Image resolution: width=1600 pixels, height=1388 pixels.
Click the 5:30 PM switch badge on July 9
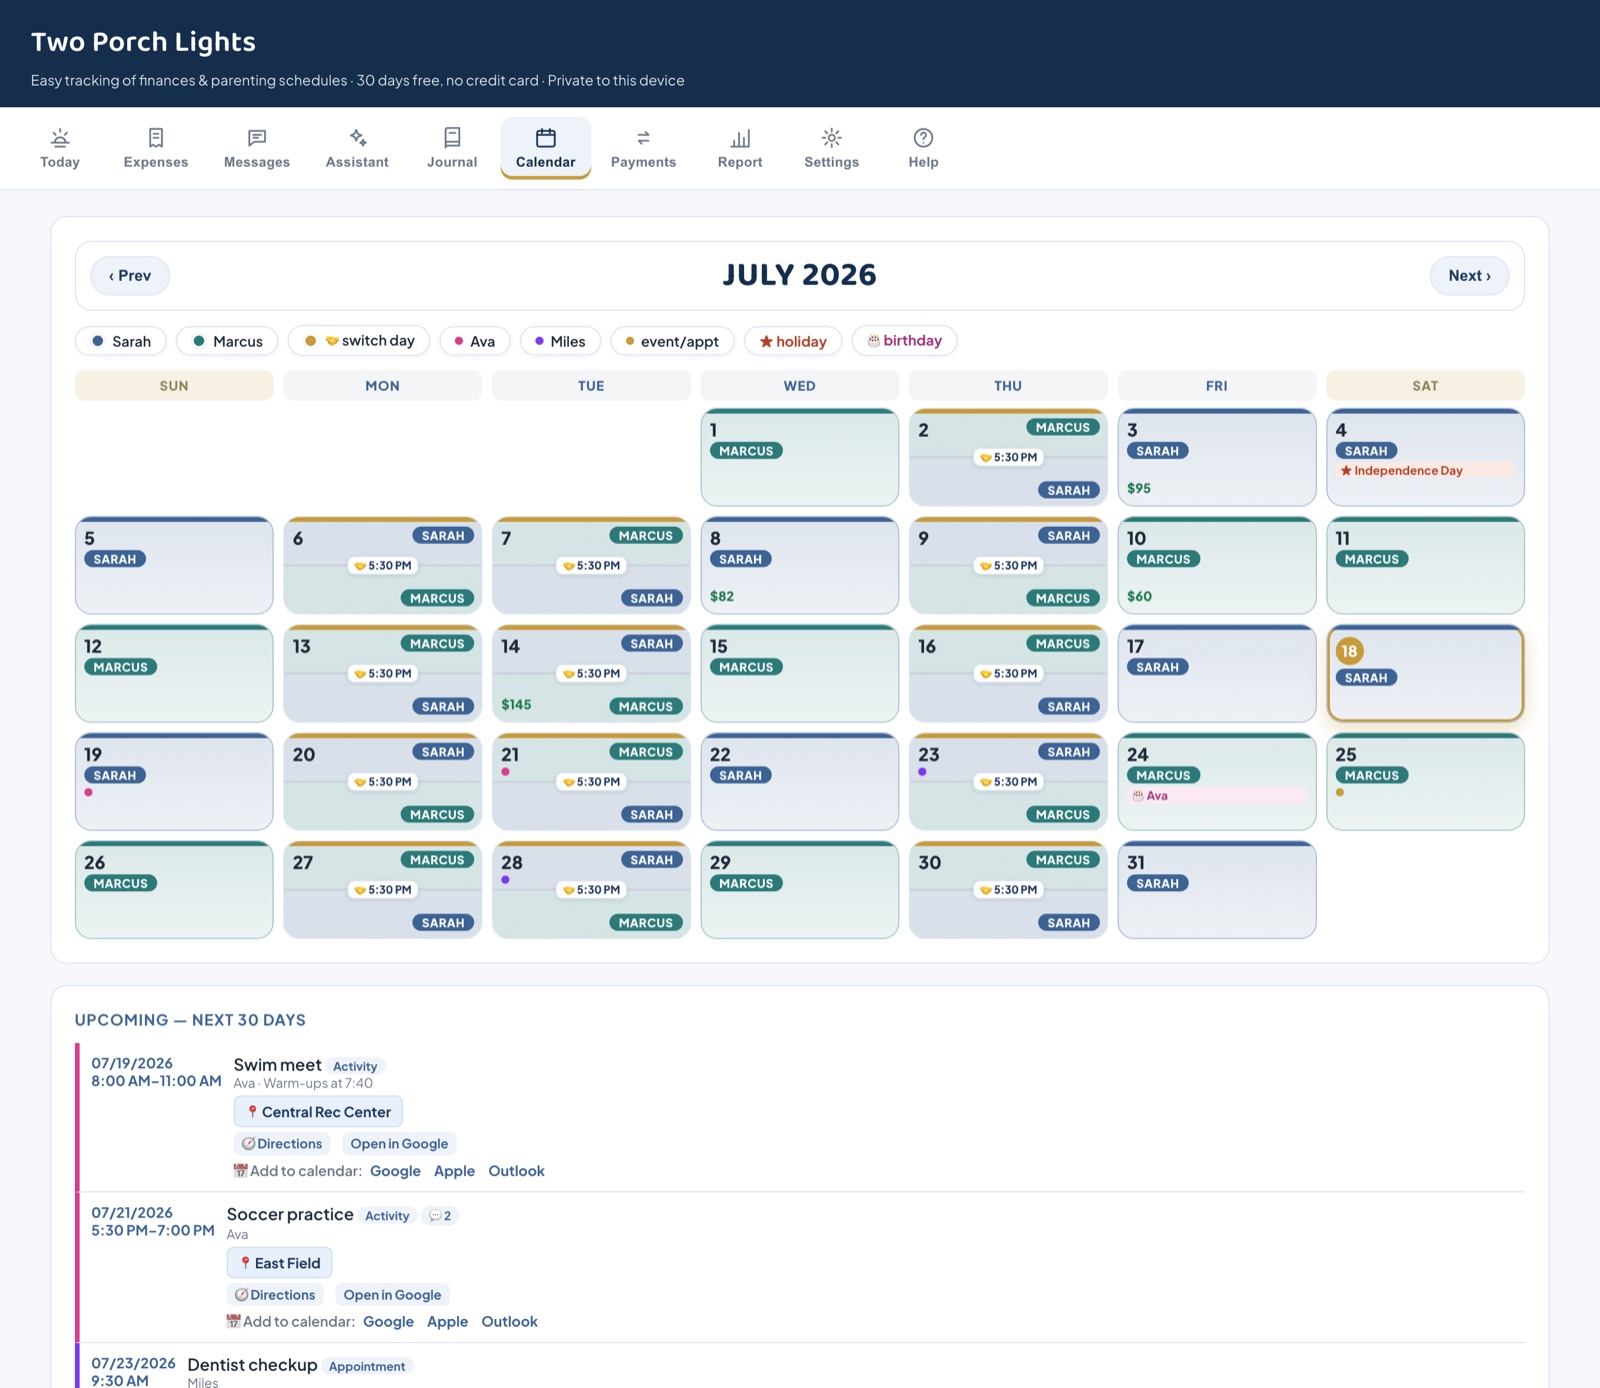click(1008, 566)
